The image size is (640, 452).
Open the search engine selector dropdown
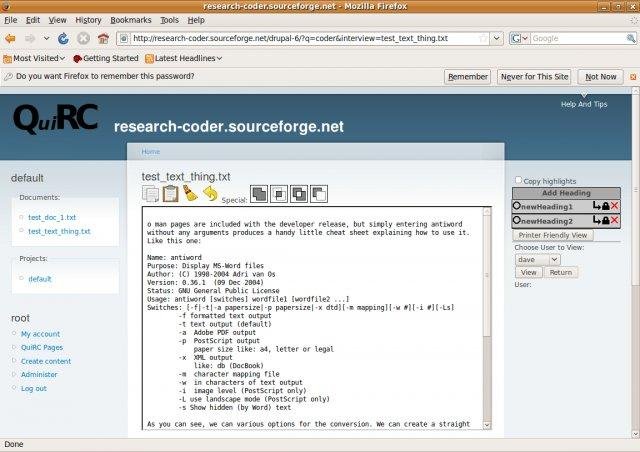point(525,38)
